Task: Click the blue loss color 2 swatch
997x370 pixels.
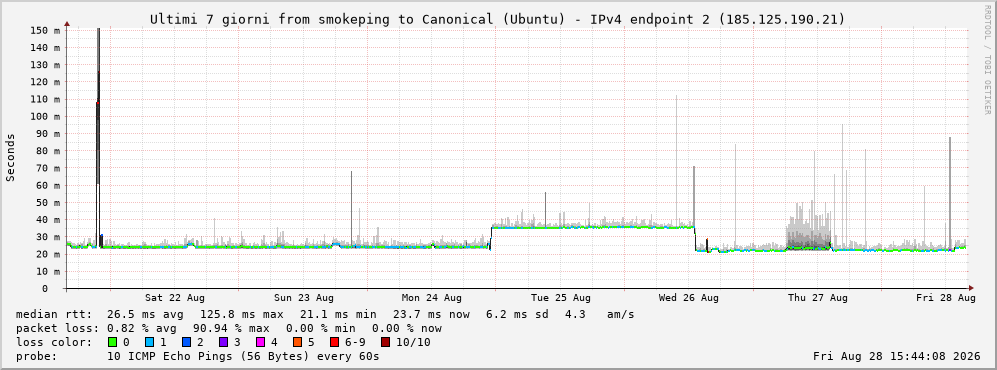Action: tap(187, 342)
